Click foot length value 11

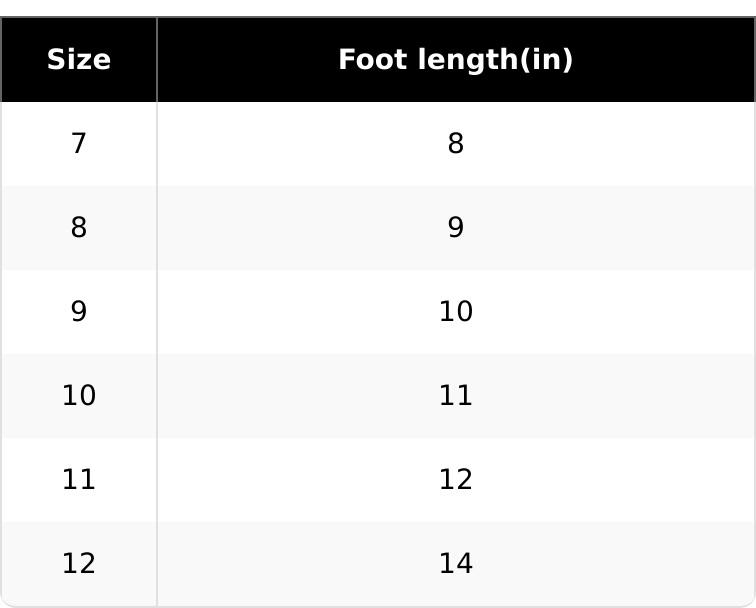[455, 396]
